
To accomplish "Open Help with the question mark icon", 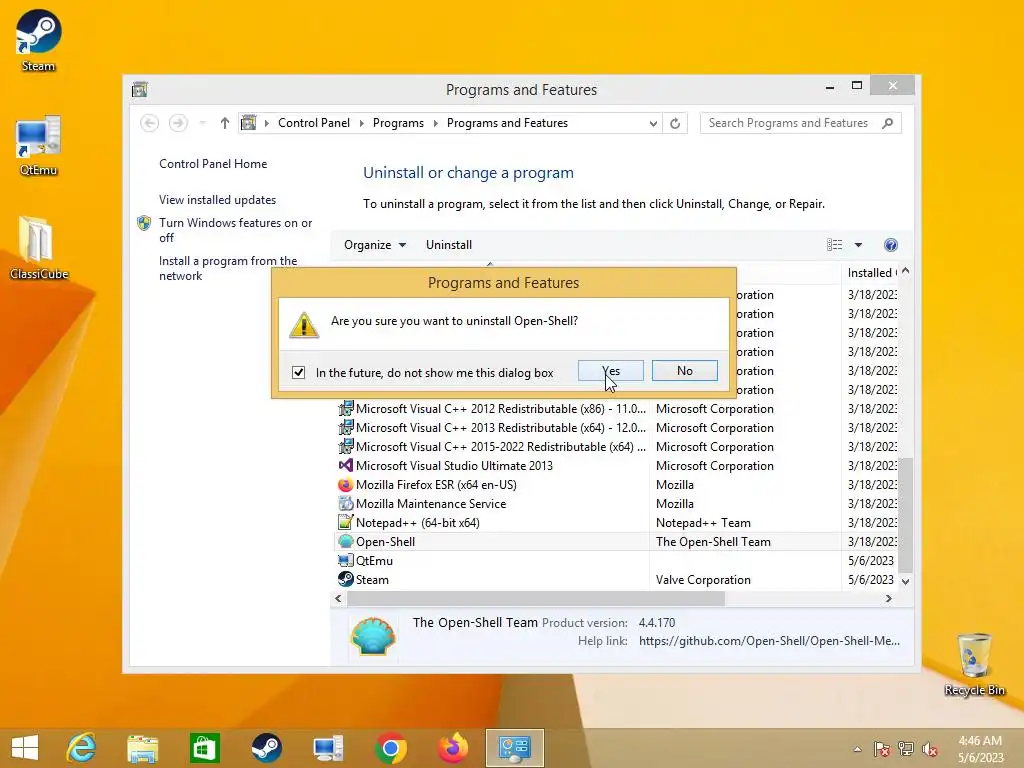I will coord(891,245).
